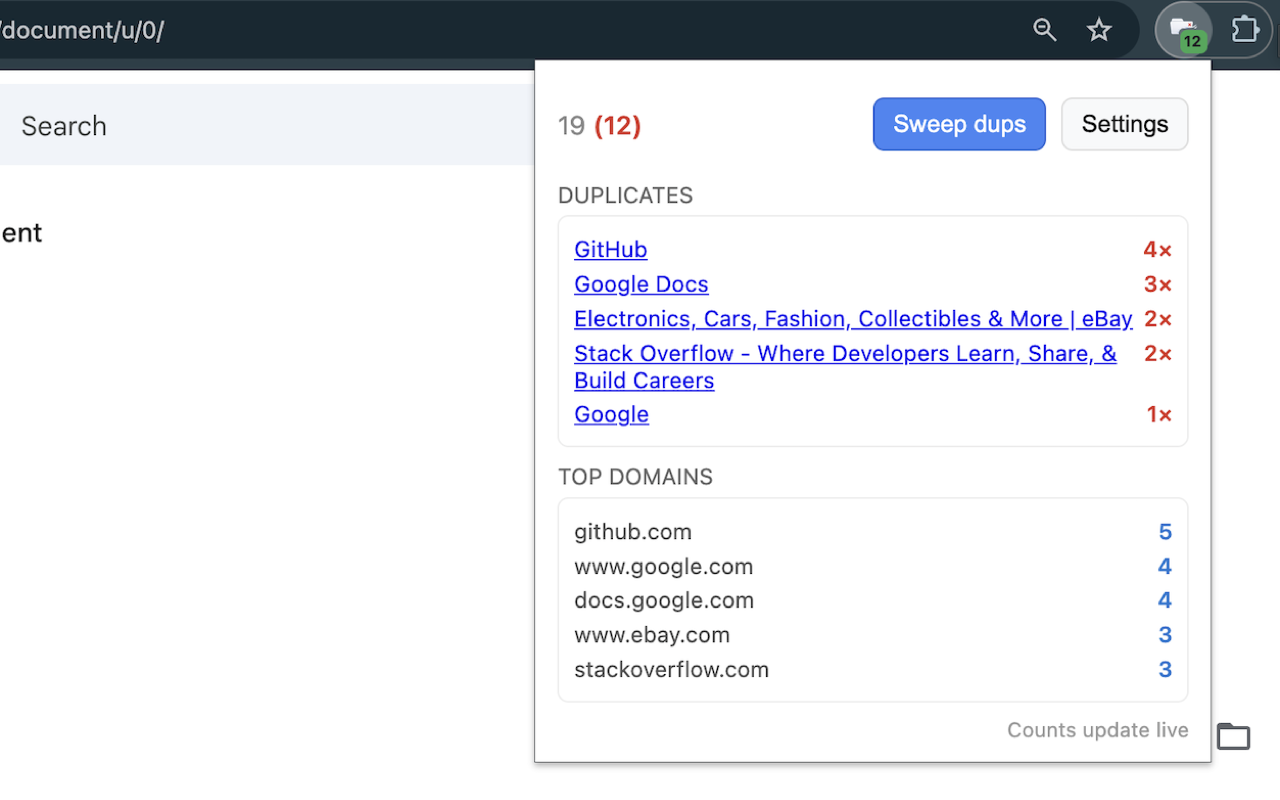Click the count 3 beside www.ebay.com
This screenshot has width=1280, height=800.
[x=1165, y=635]
